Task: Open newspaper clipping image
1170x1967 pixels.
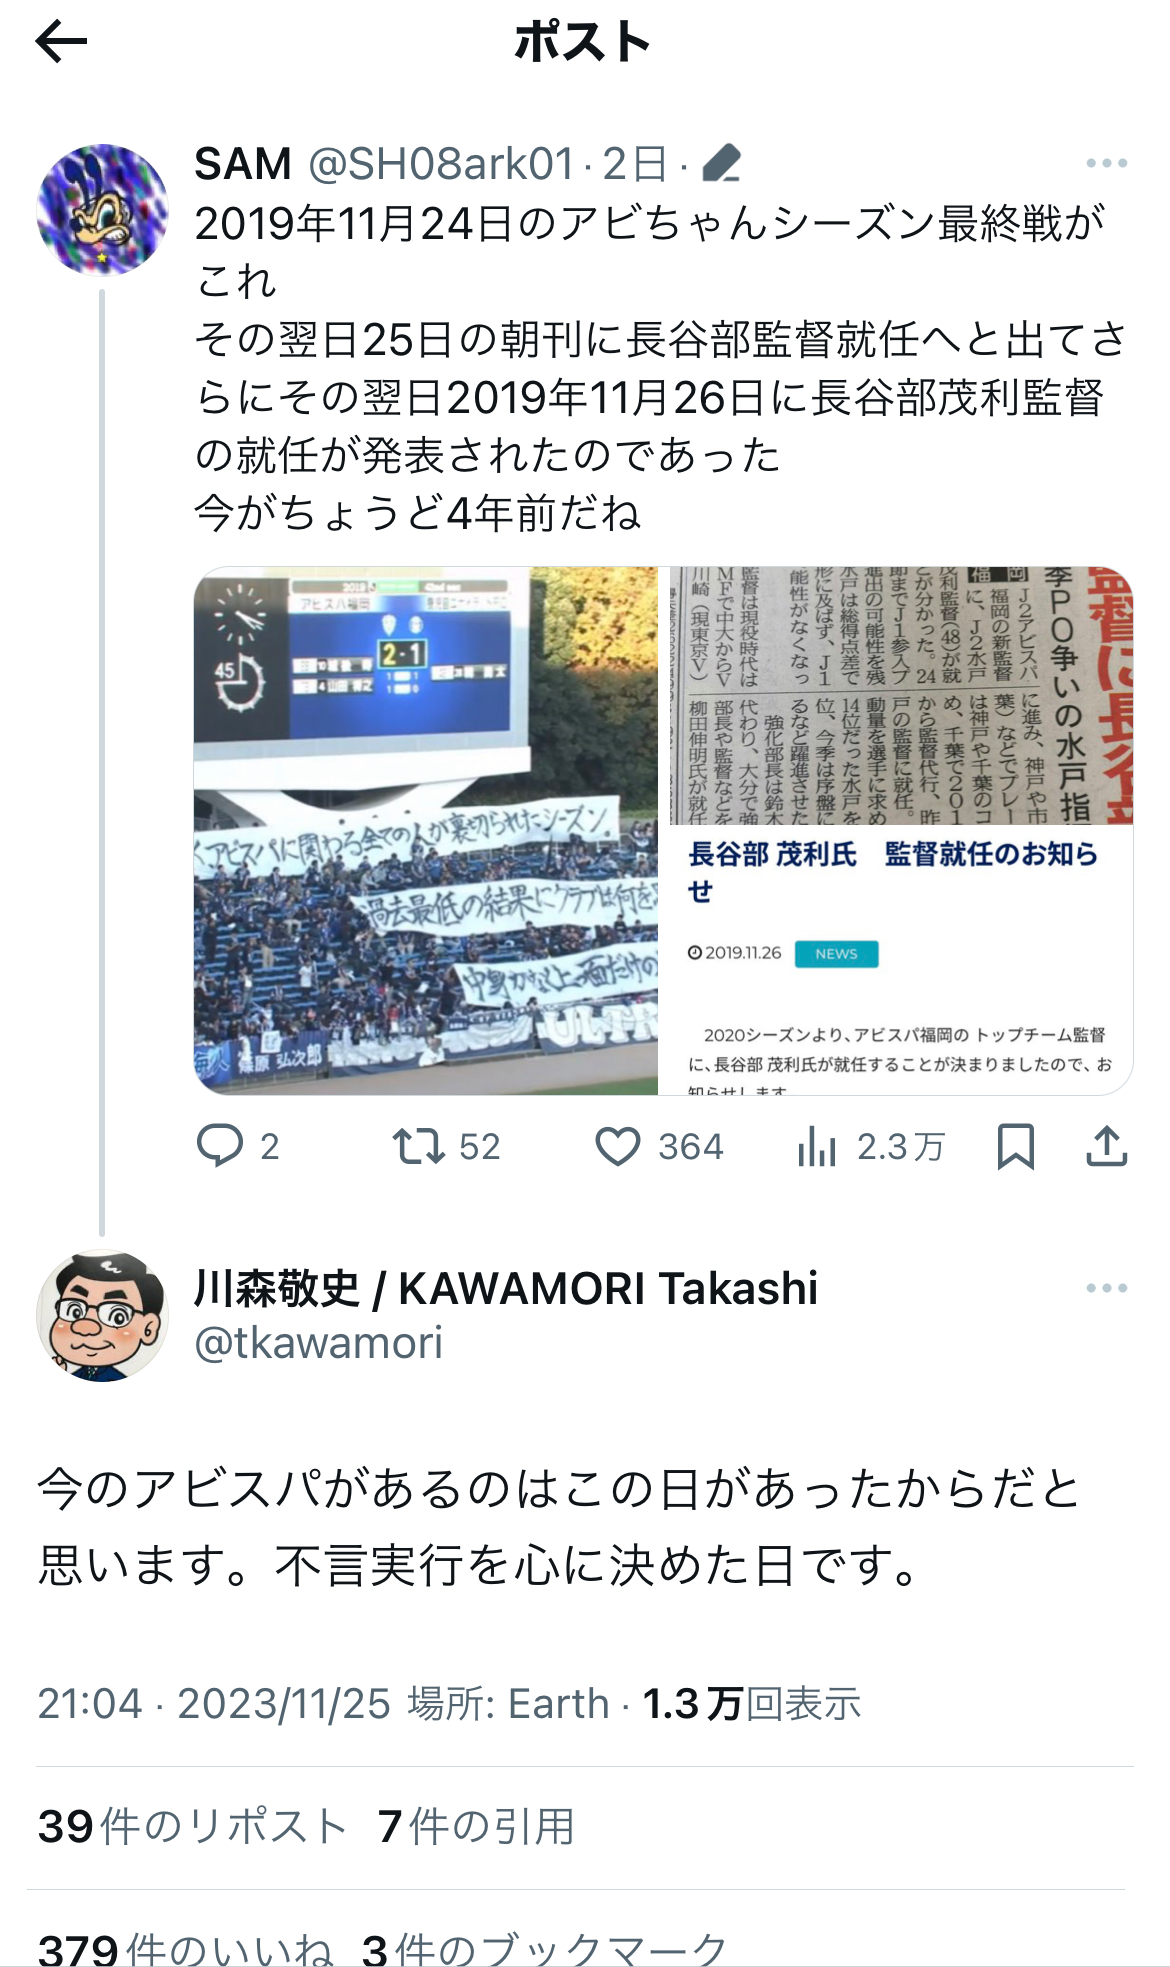Action: coord(901,696)
